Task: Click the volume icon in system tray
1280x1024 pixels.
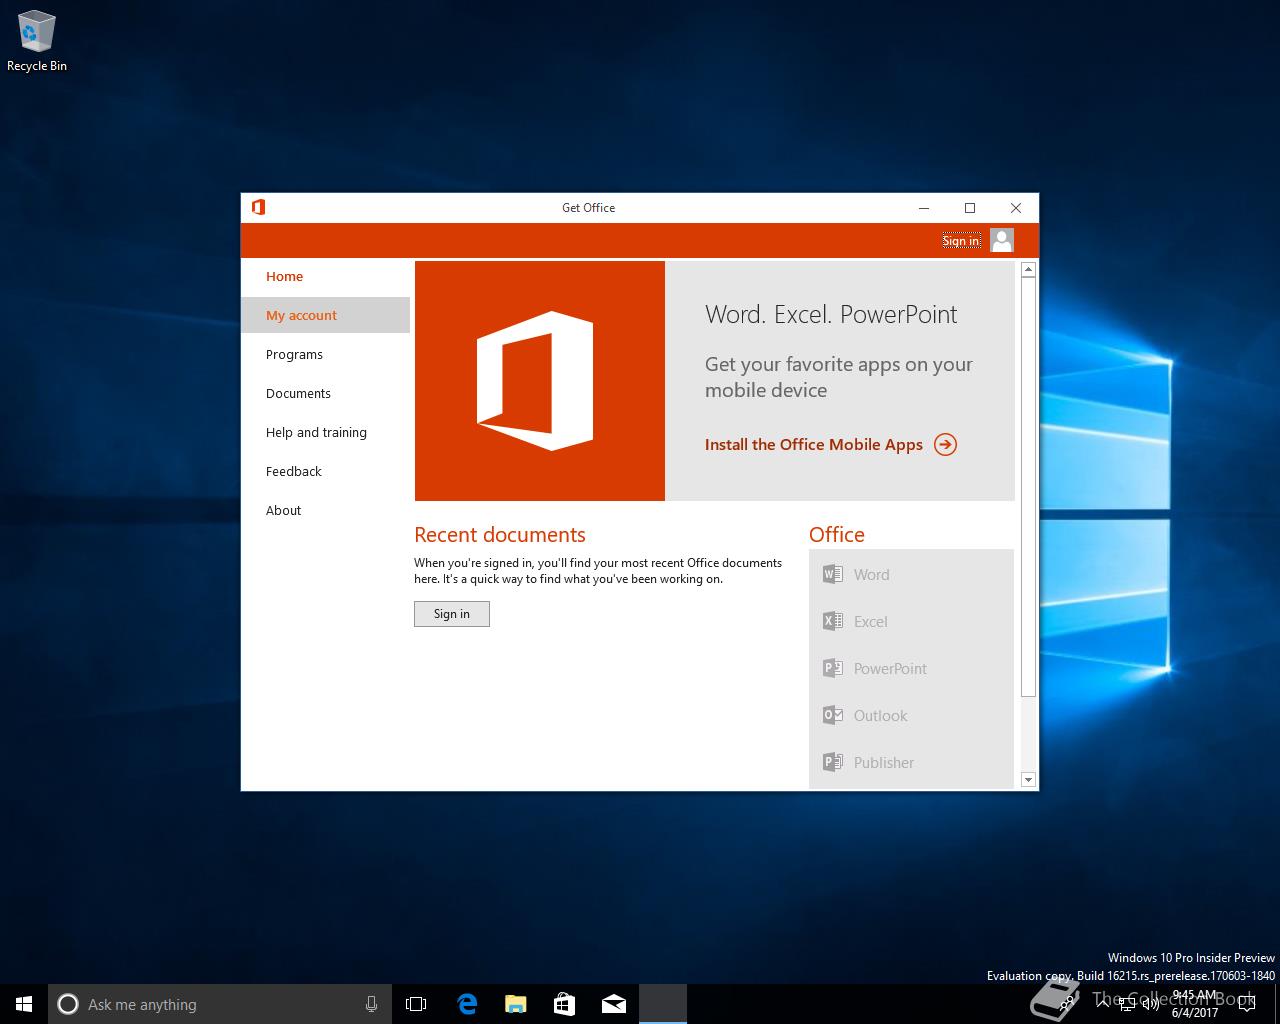Action: tap(1151, 1004)
